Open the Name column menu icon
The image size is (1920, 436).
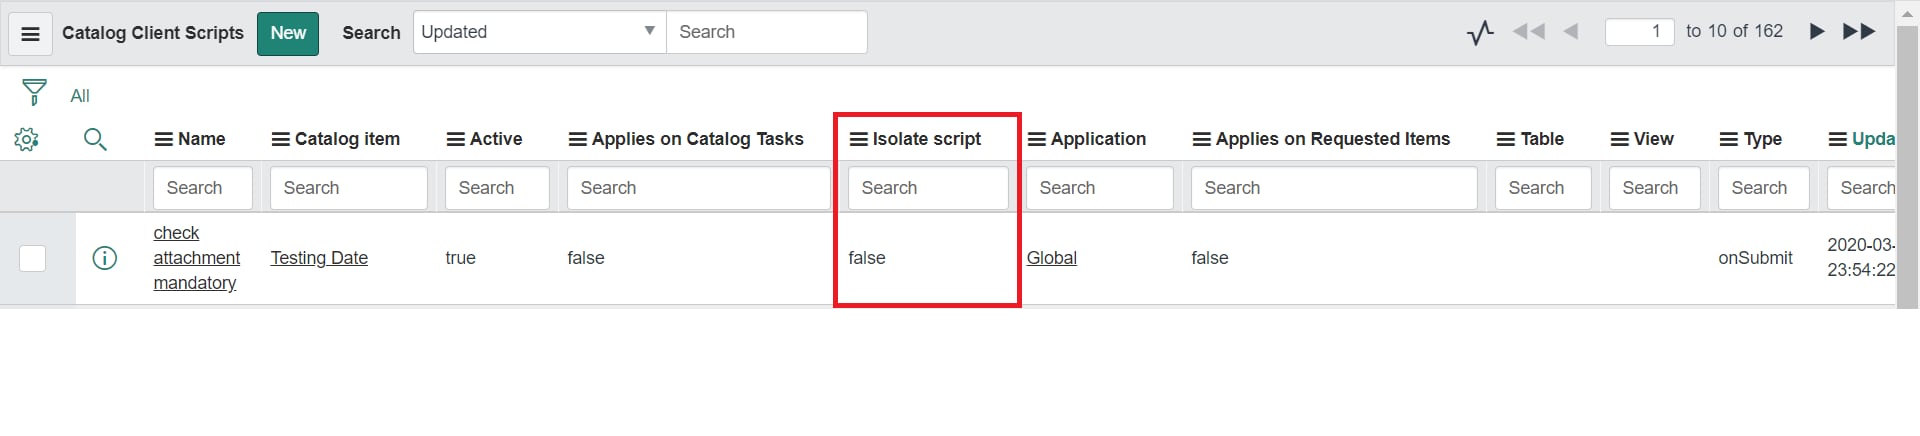pos(164,139)
